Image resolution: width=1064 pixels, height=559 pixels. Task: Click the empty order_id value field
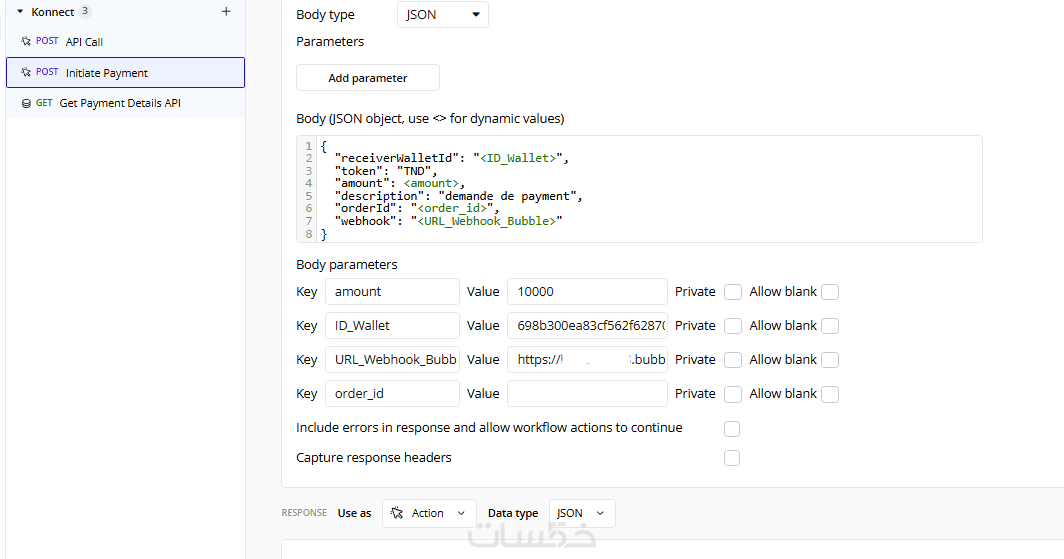pos(587,394)
